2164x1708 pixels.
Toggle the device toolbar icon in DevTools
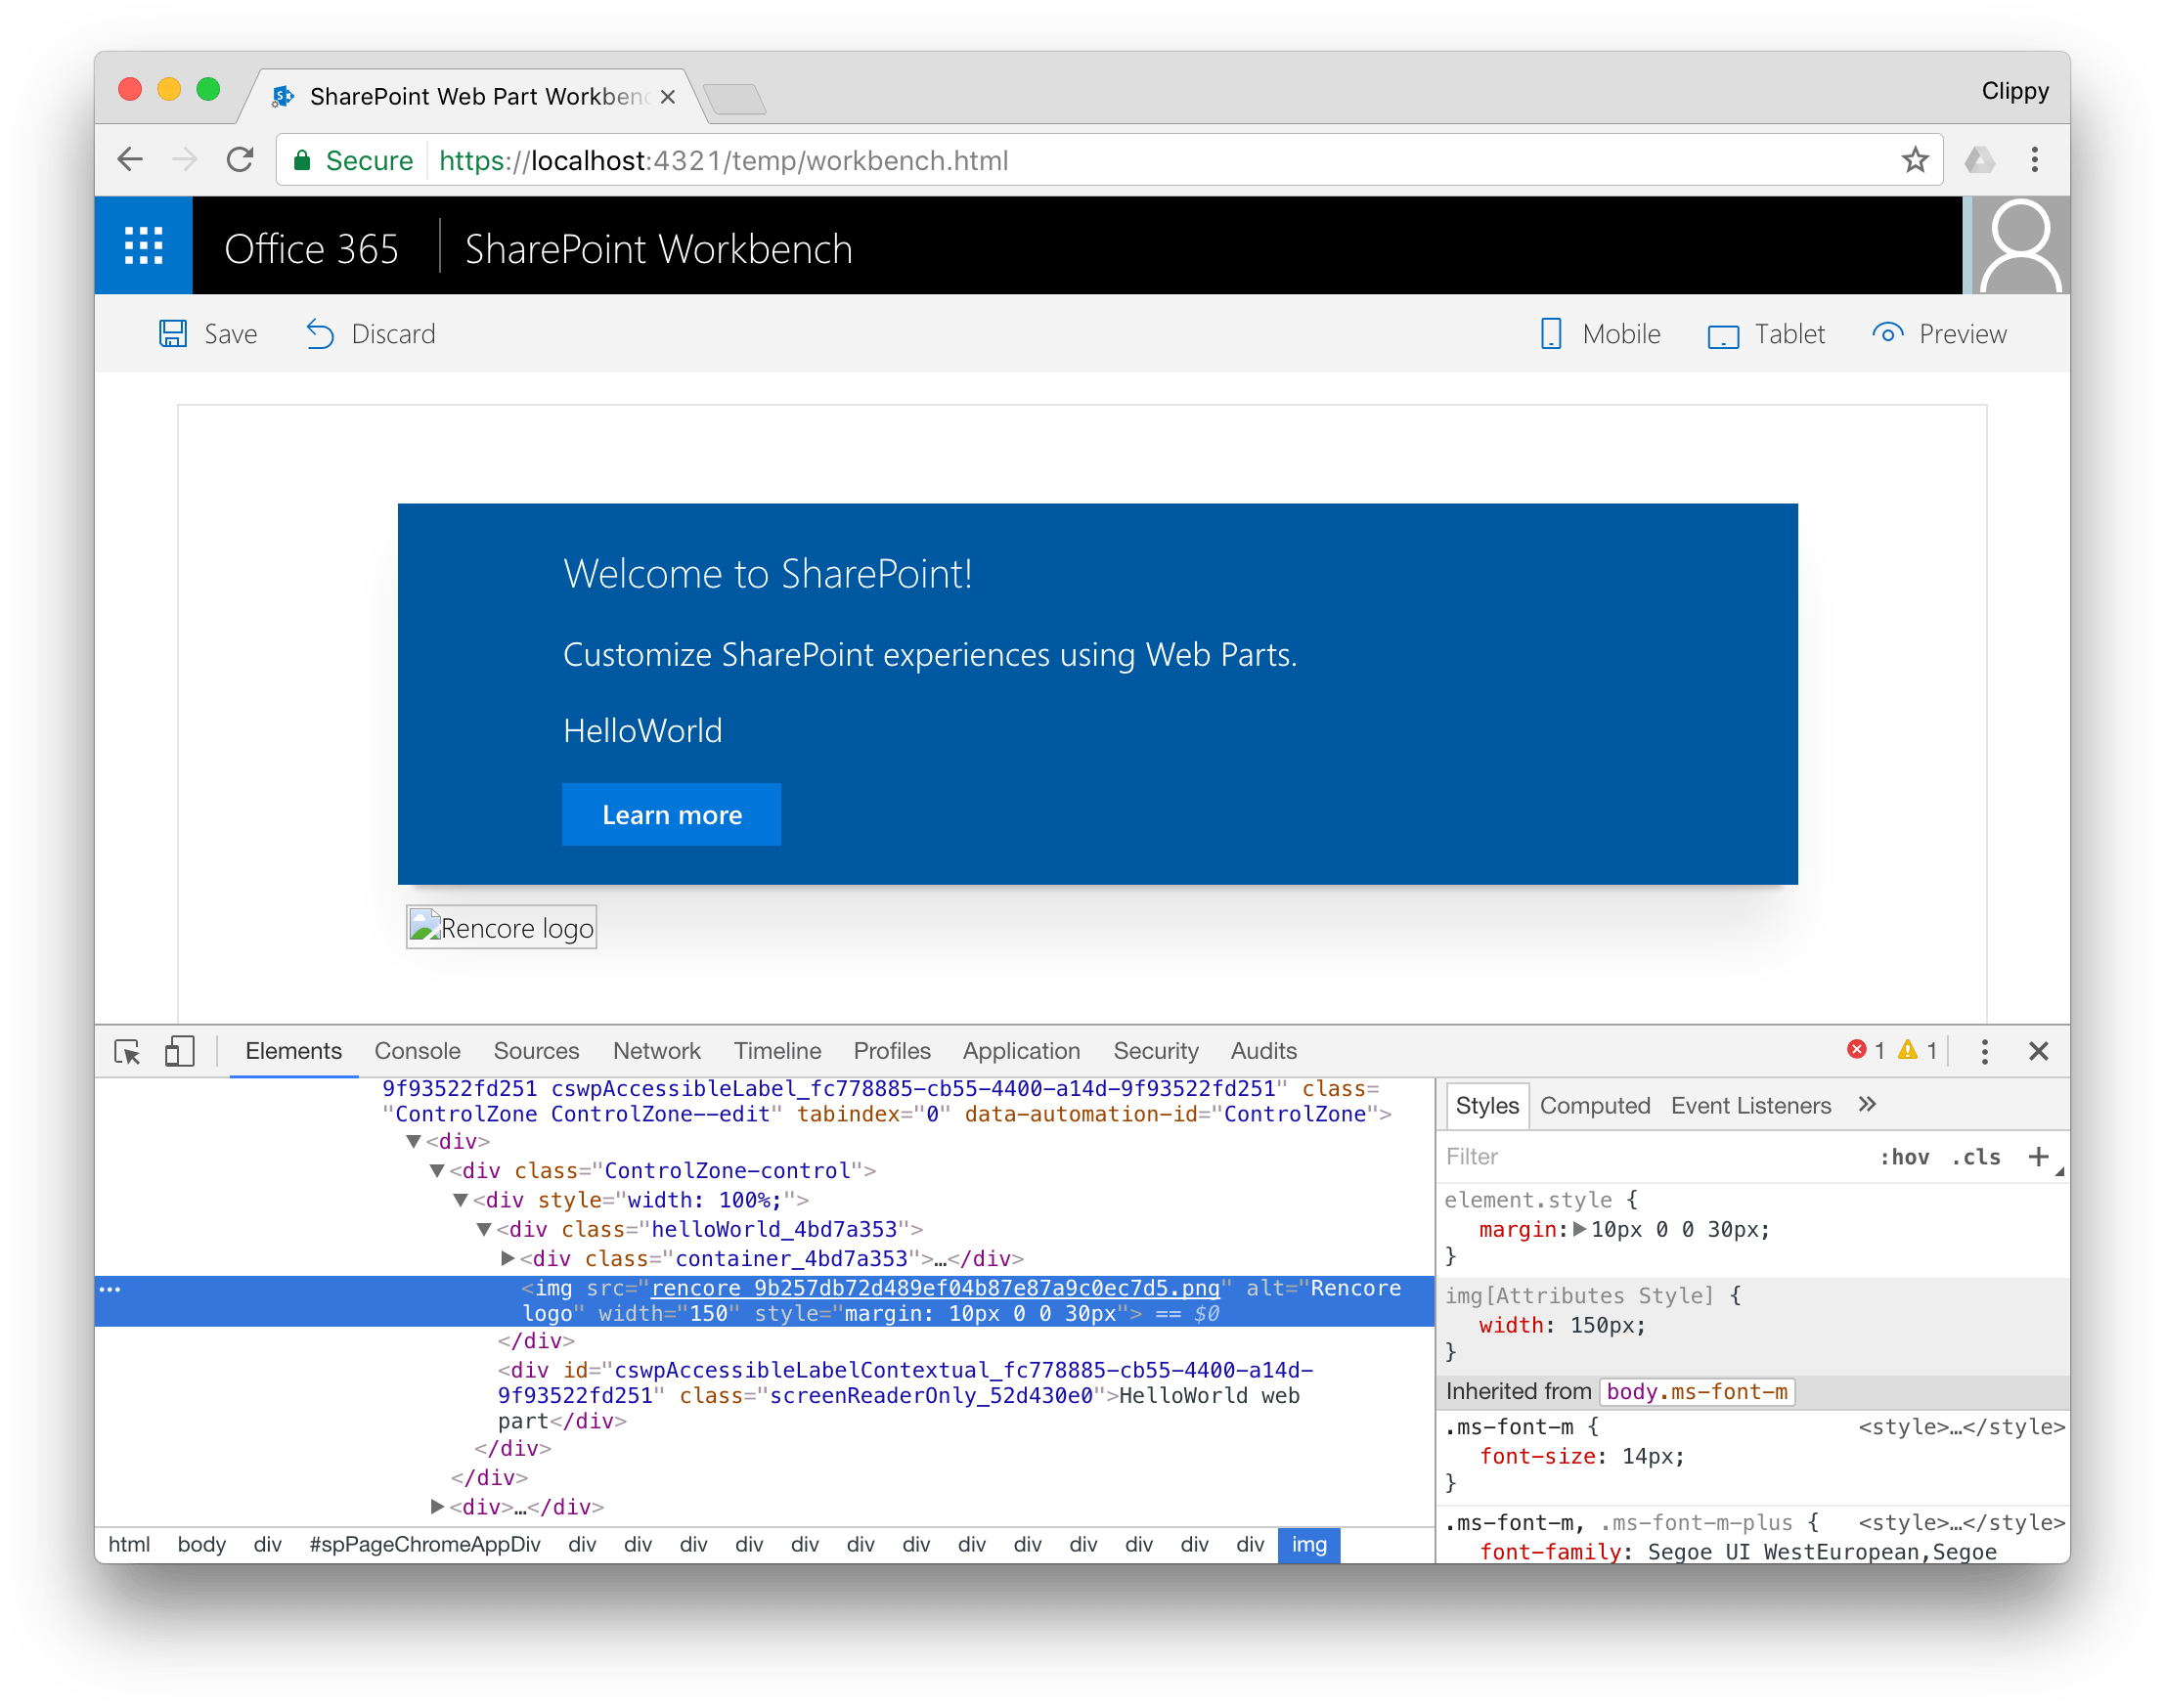pos(180,1052)
